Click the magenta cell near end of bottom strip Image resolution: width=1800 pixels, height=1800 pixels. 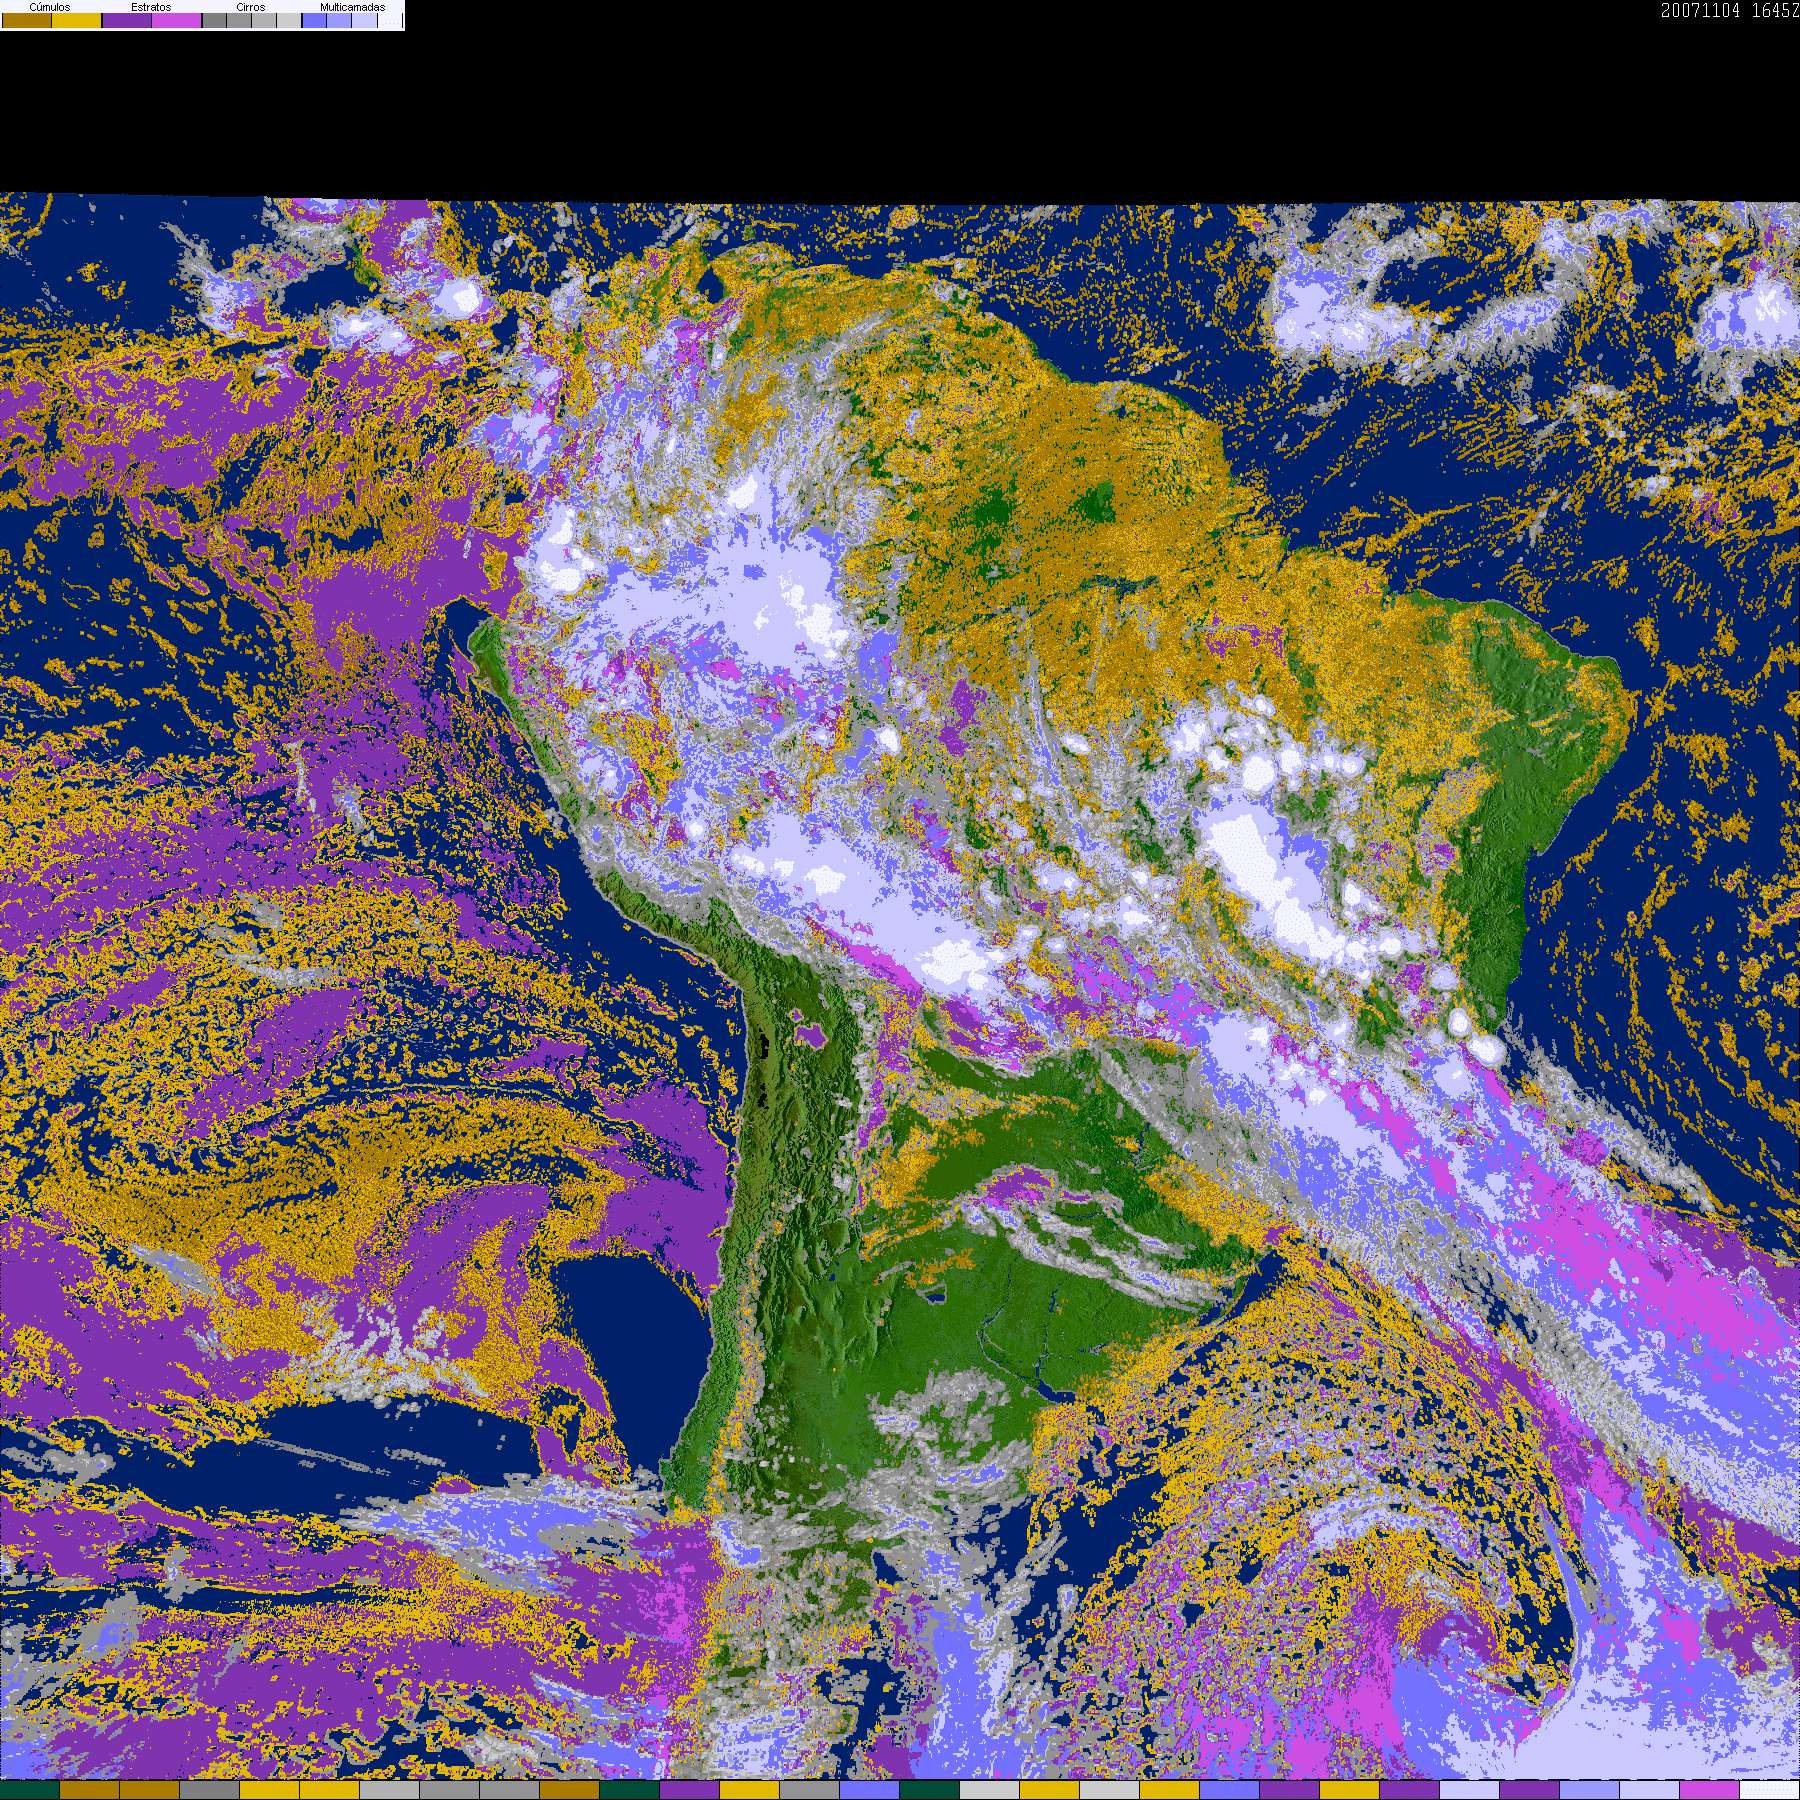coord(1710,1790)
